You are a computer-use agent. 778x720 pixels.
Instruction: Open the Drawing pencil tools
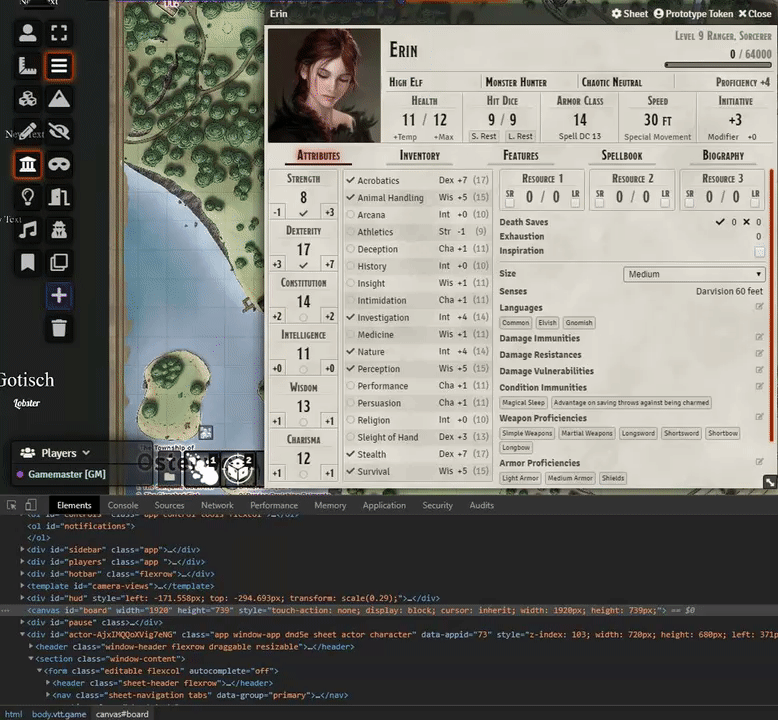(27, 131)
